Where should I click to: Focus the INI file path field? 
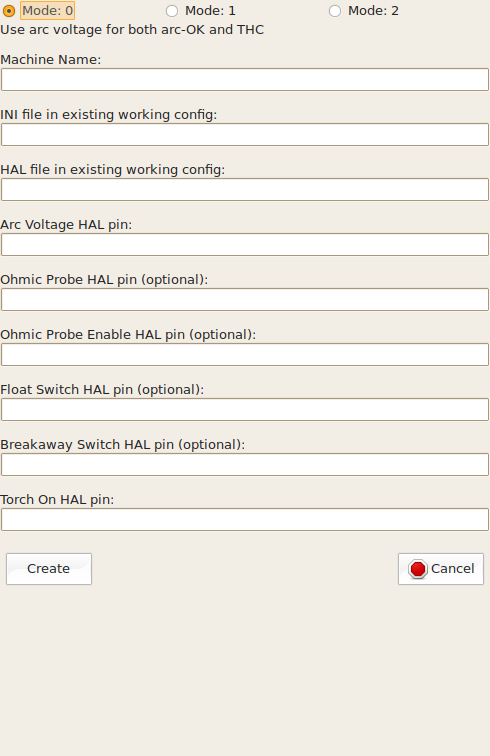point(245,135)
